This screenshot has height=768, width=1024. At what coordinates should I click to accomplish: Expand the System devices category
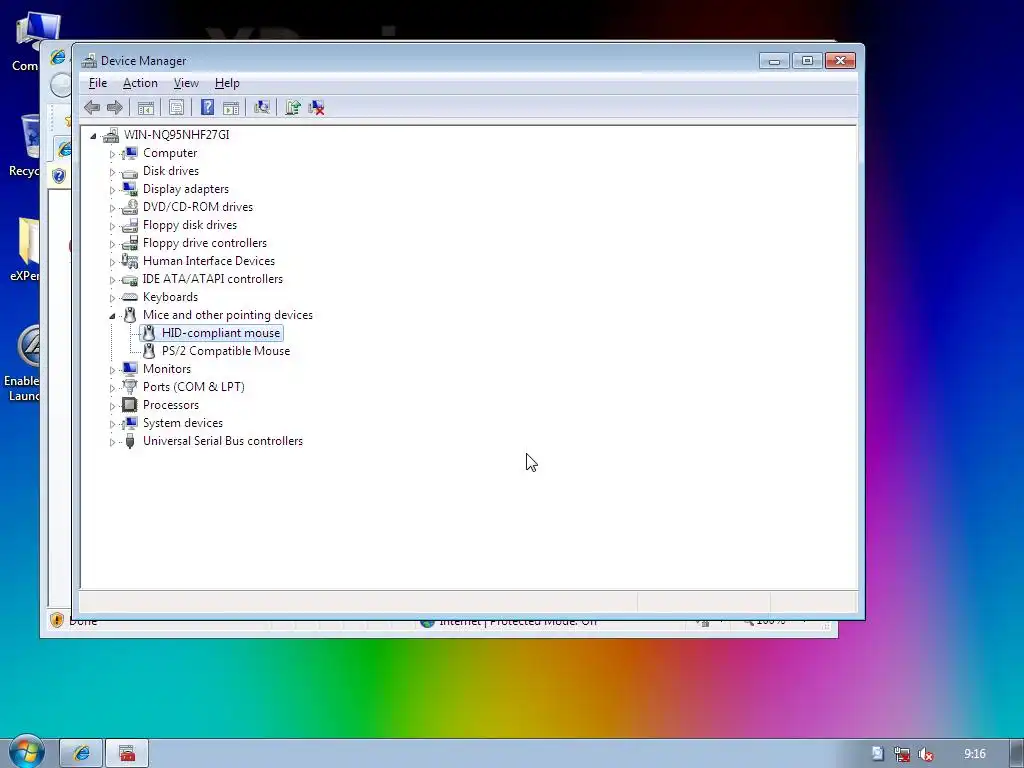point(112,424)
